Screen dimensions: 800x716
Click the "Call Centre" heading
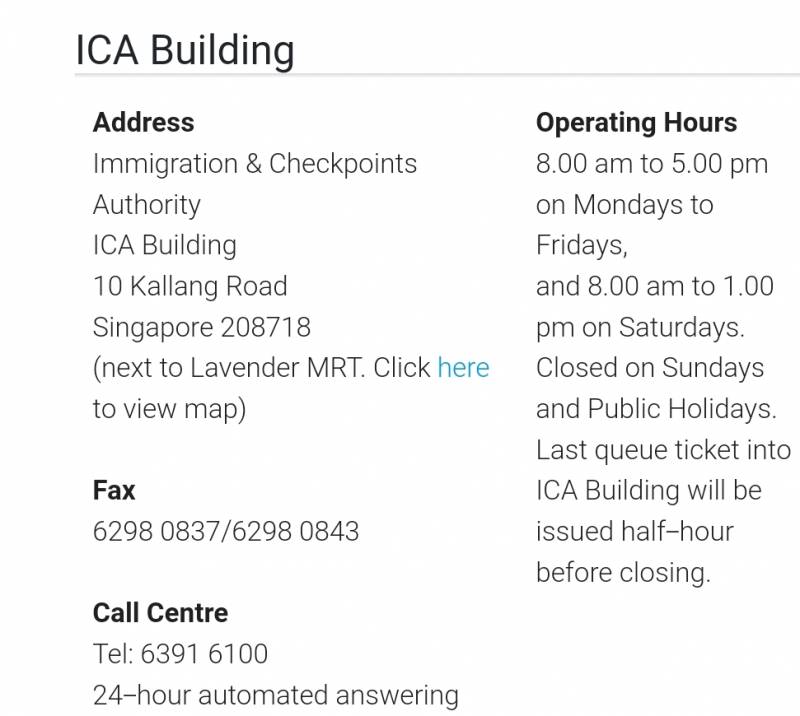[x=160, y=613]
